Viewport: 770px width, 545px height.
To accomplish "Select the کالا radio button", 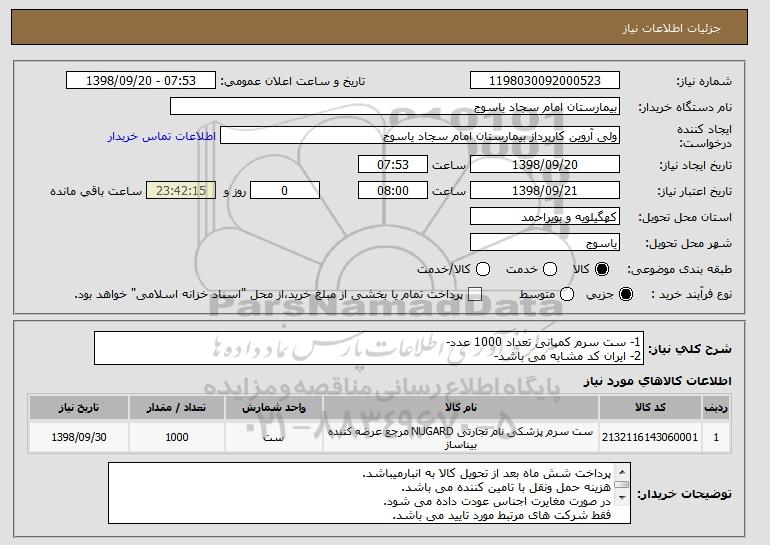I will pyautogui.click(x=602, y=269).
